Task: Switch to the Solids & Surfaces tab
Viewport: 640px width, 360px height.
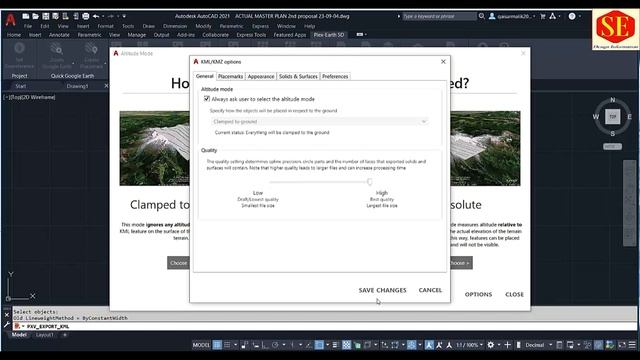Action: [298, 76]
